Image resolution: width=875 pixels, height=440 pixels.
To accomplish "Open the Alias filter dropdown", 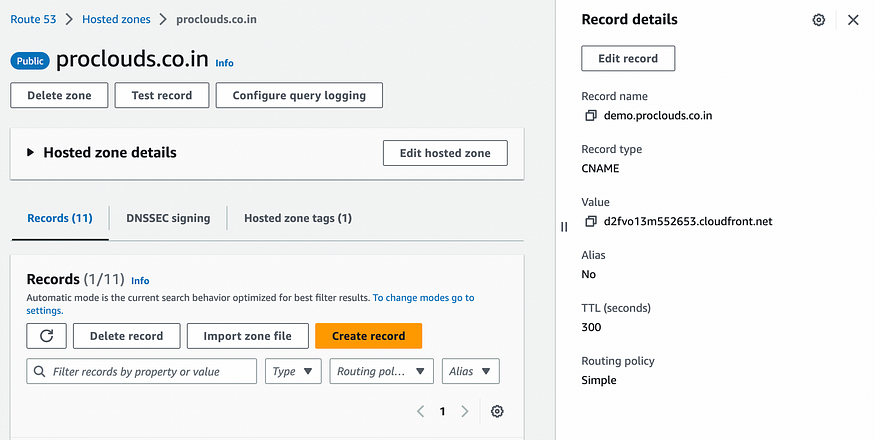I will pyautogui.click(x=470, y=371).
